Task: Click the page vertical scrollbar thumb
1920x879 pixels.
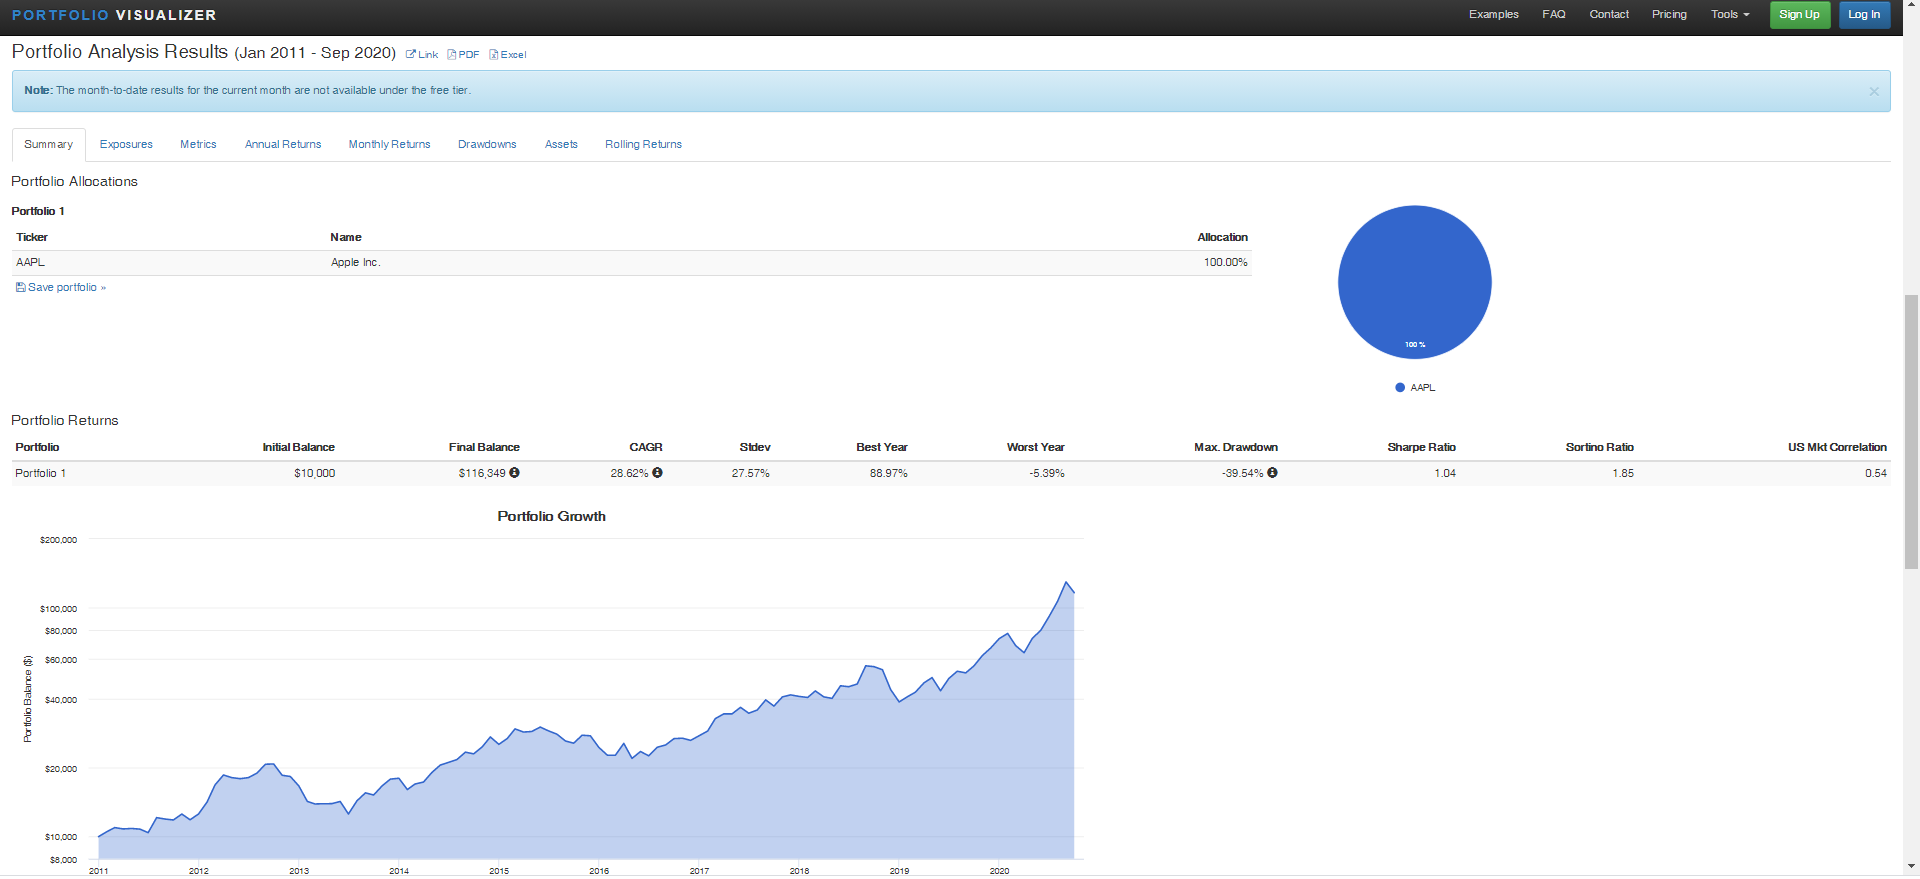Action: pos(1911,430)
